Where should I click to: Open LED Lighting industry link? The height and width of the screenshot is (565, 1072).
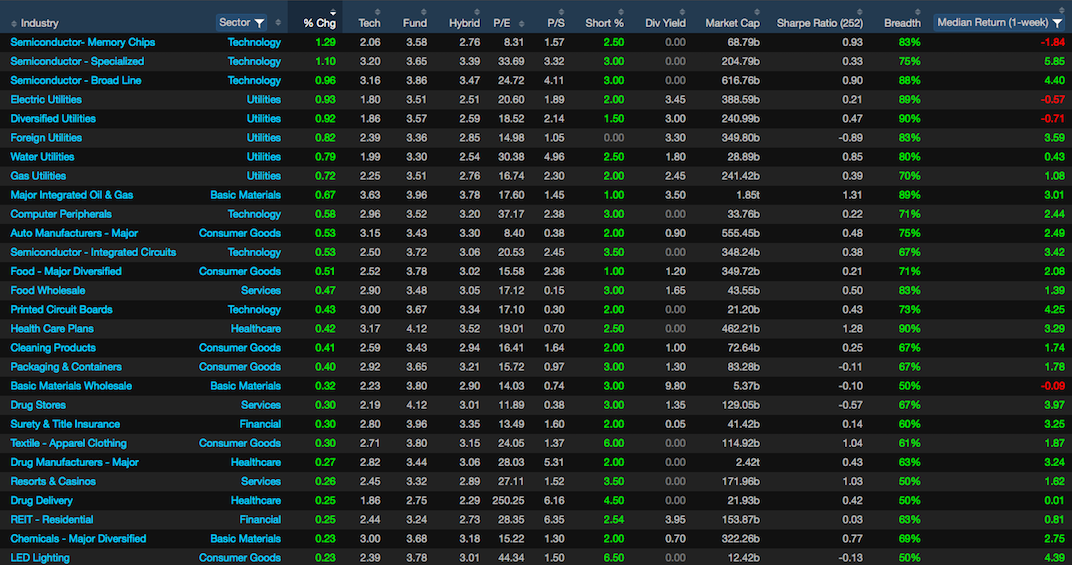[x=40, y=559]
